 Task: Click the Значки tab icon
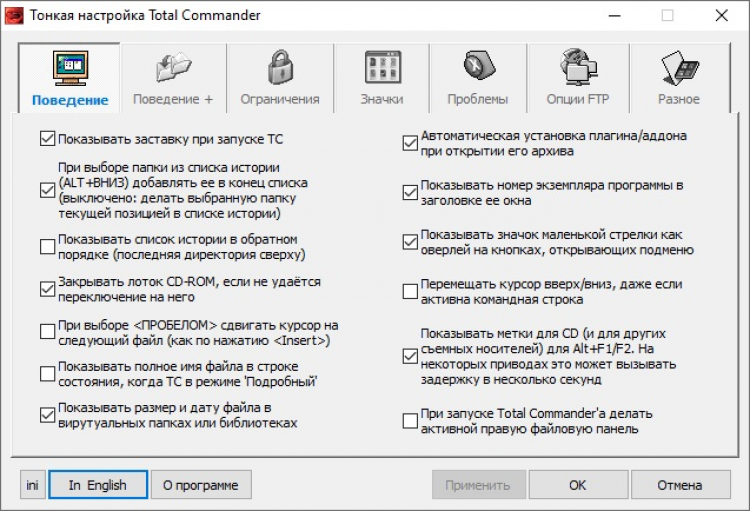(382, 68)
